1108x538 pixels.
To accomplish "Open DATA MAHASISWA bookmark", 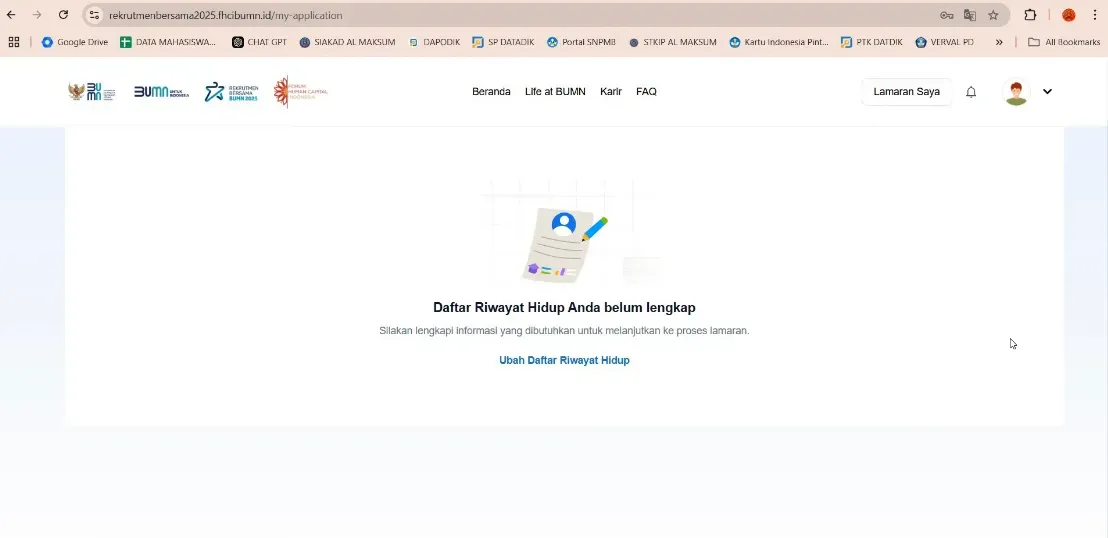I will 168,42.
